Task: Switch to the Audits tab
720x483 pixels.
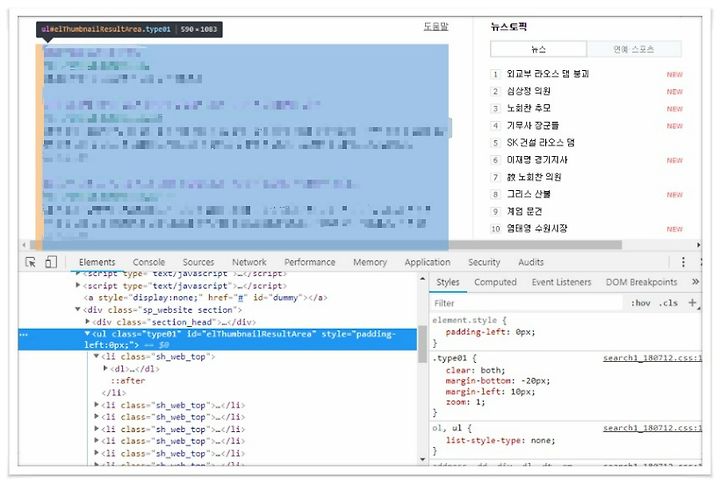Action: pyautogui.click(x=531, y=262)
